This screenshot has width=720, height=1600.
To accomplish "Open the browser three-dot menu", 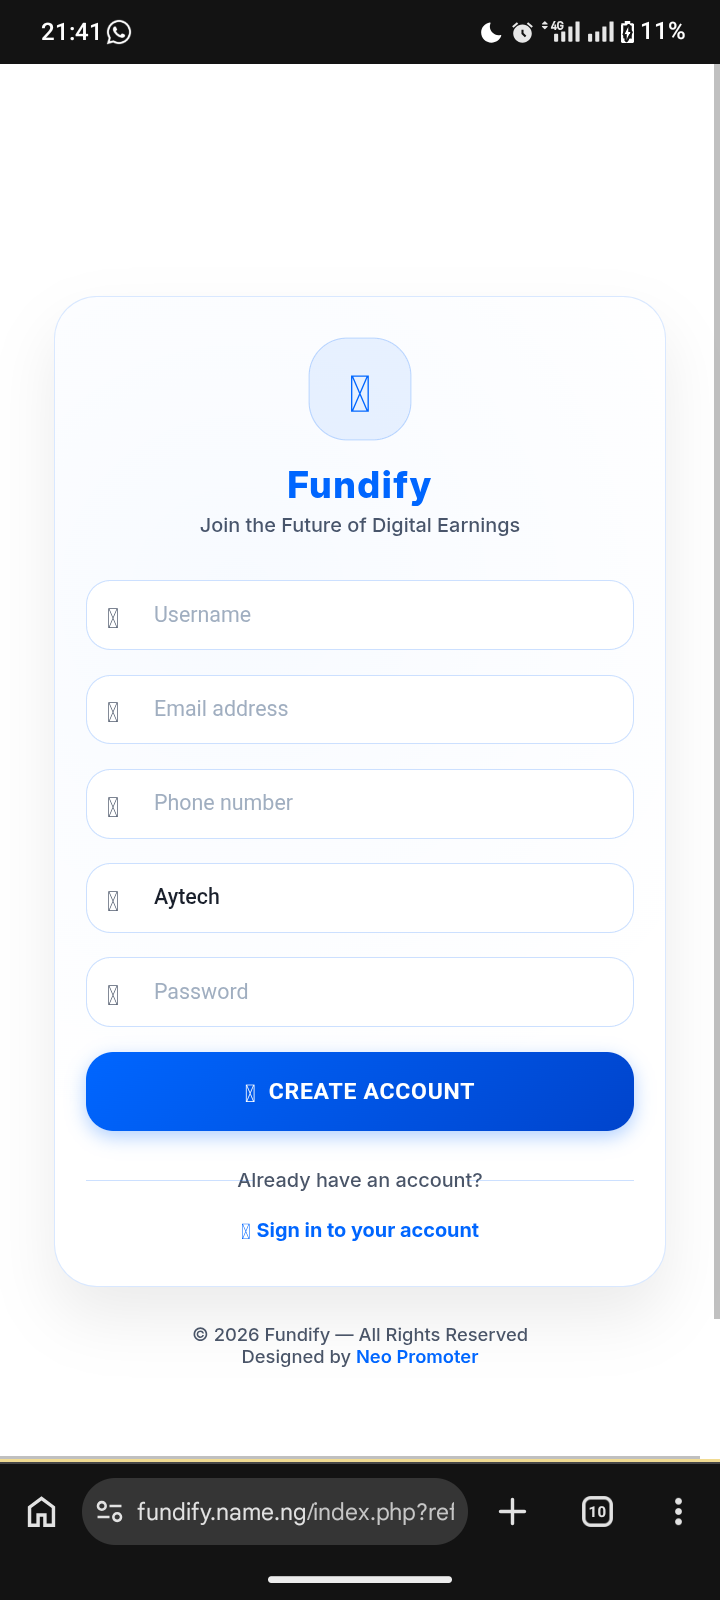I will [x=678, y=1511].
